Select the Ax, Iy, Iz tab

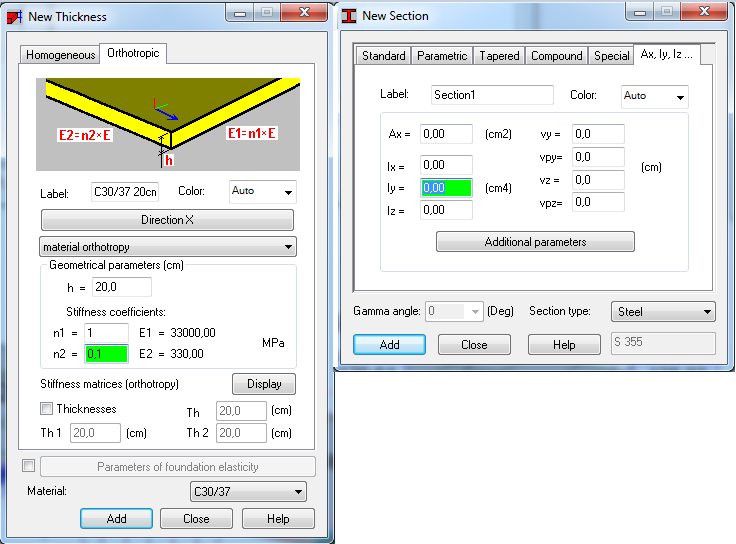tap(667, 54)
